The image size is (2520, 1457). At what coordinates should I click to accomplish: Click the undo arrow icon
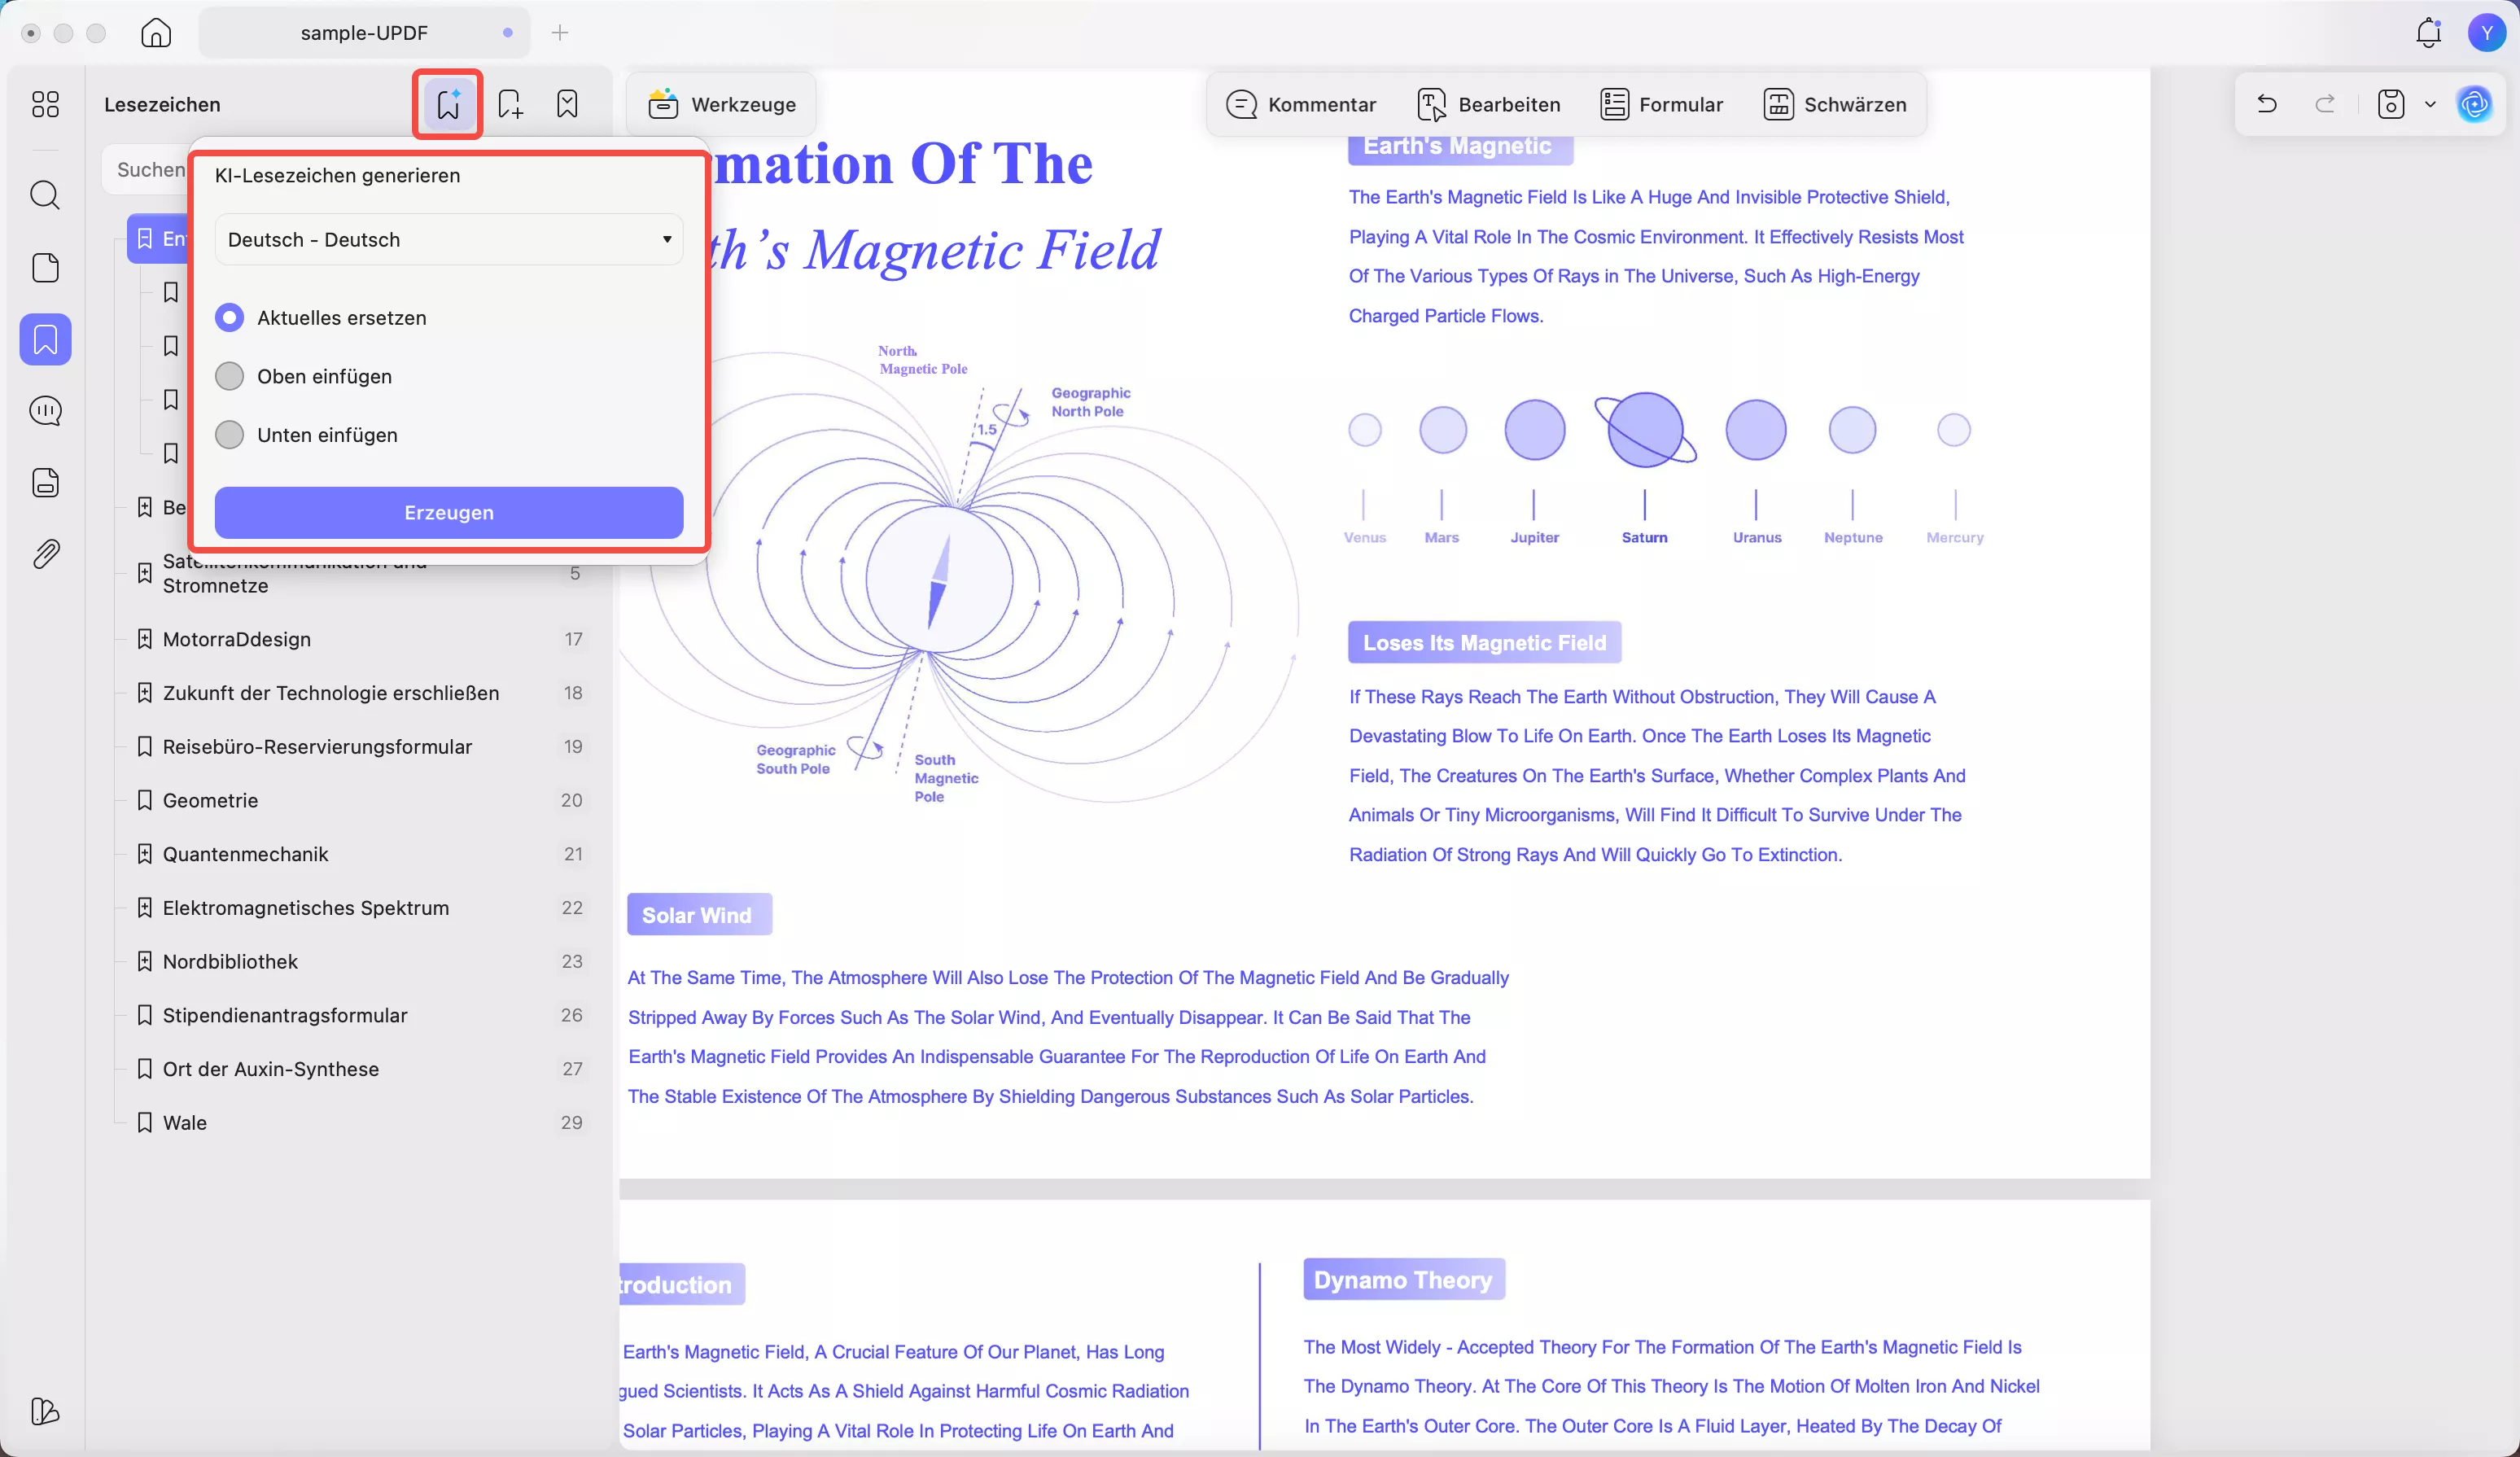point(2267,104)
